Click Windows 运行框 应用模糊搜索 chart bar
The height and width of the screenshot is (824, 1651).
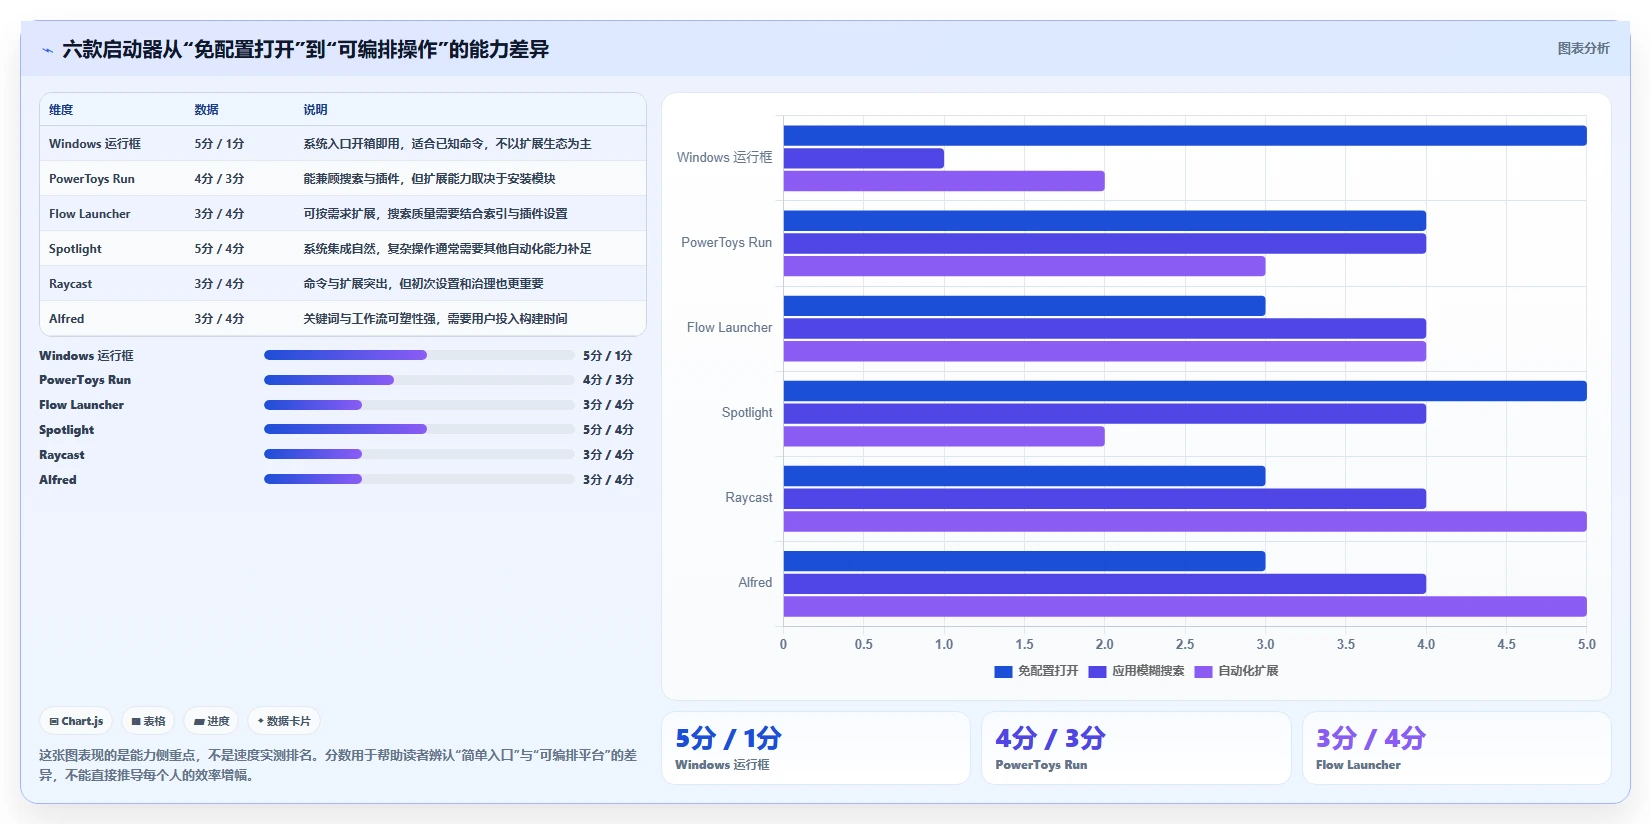tap(864, 158)
